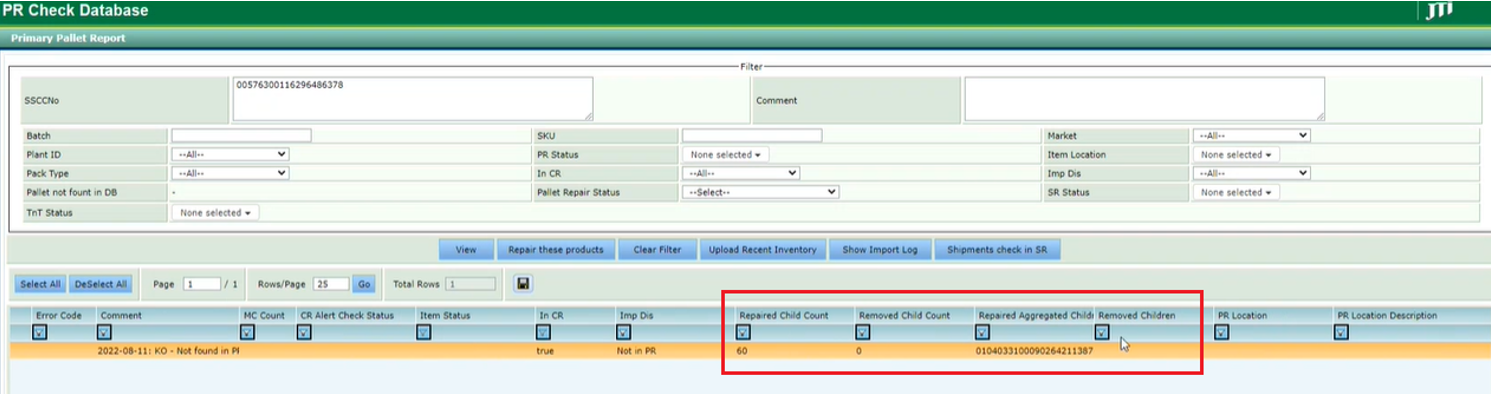Image resolution: width=1491 pixels, height=394 pixels.
Task: Click Repair these products button
Action: pyautogui.click(x=556, y=249)
